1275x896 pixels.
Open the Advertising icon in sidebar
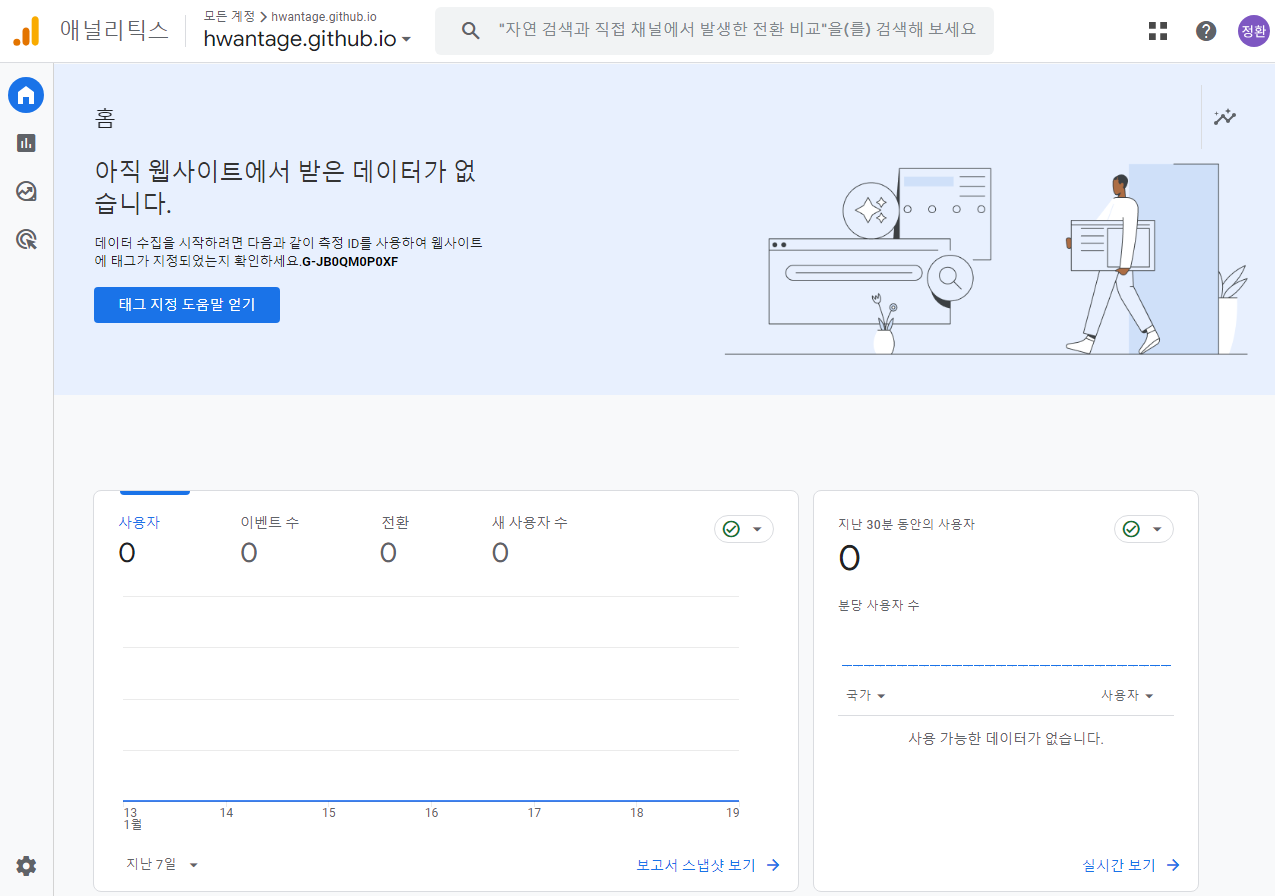pos(26,239)
